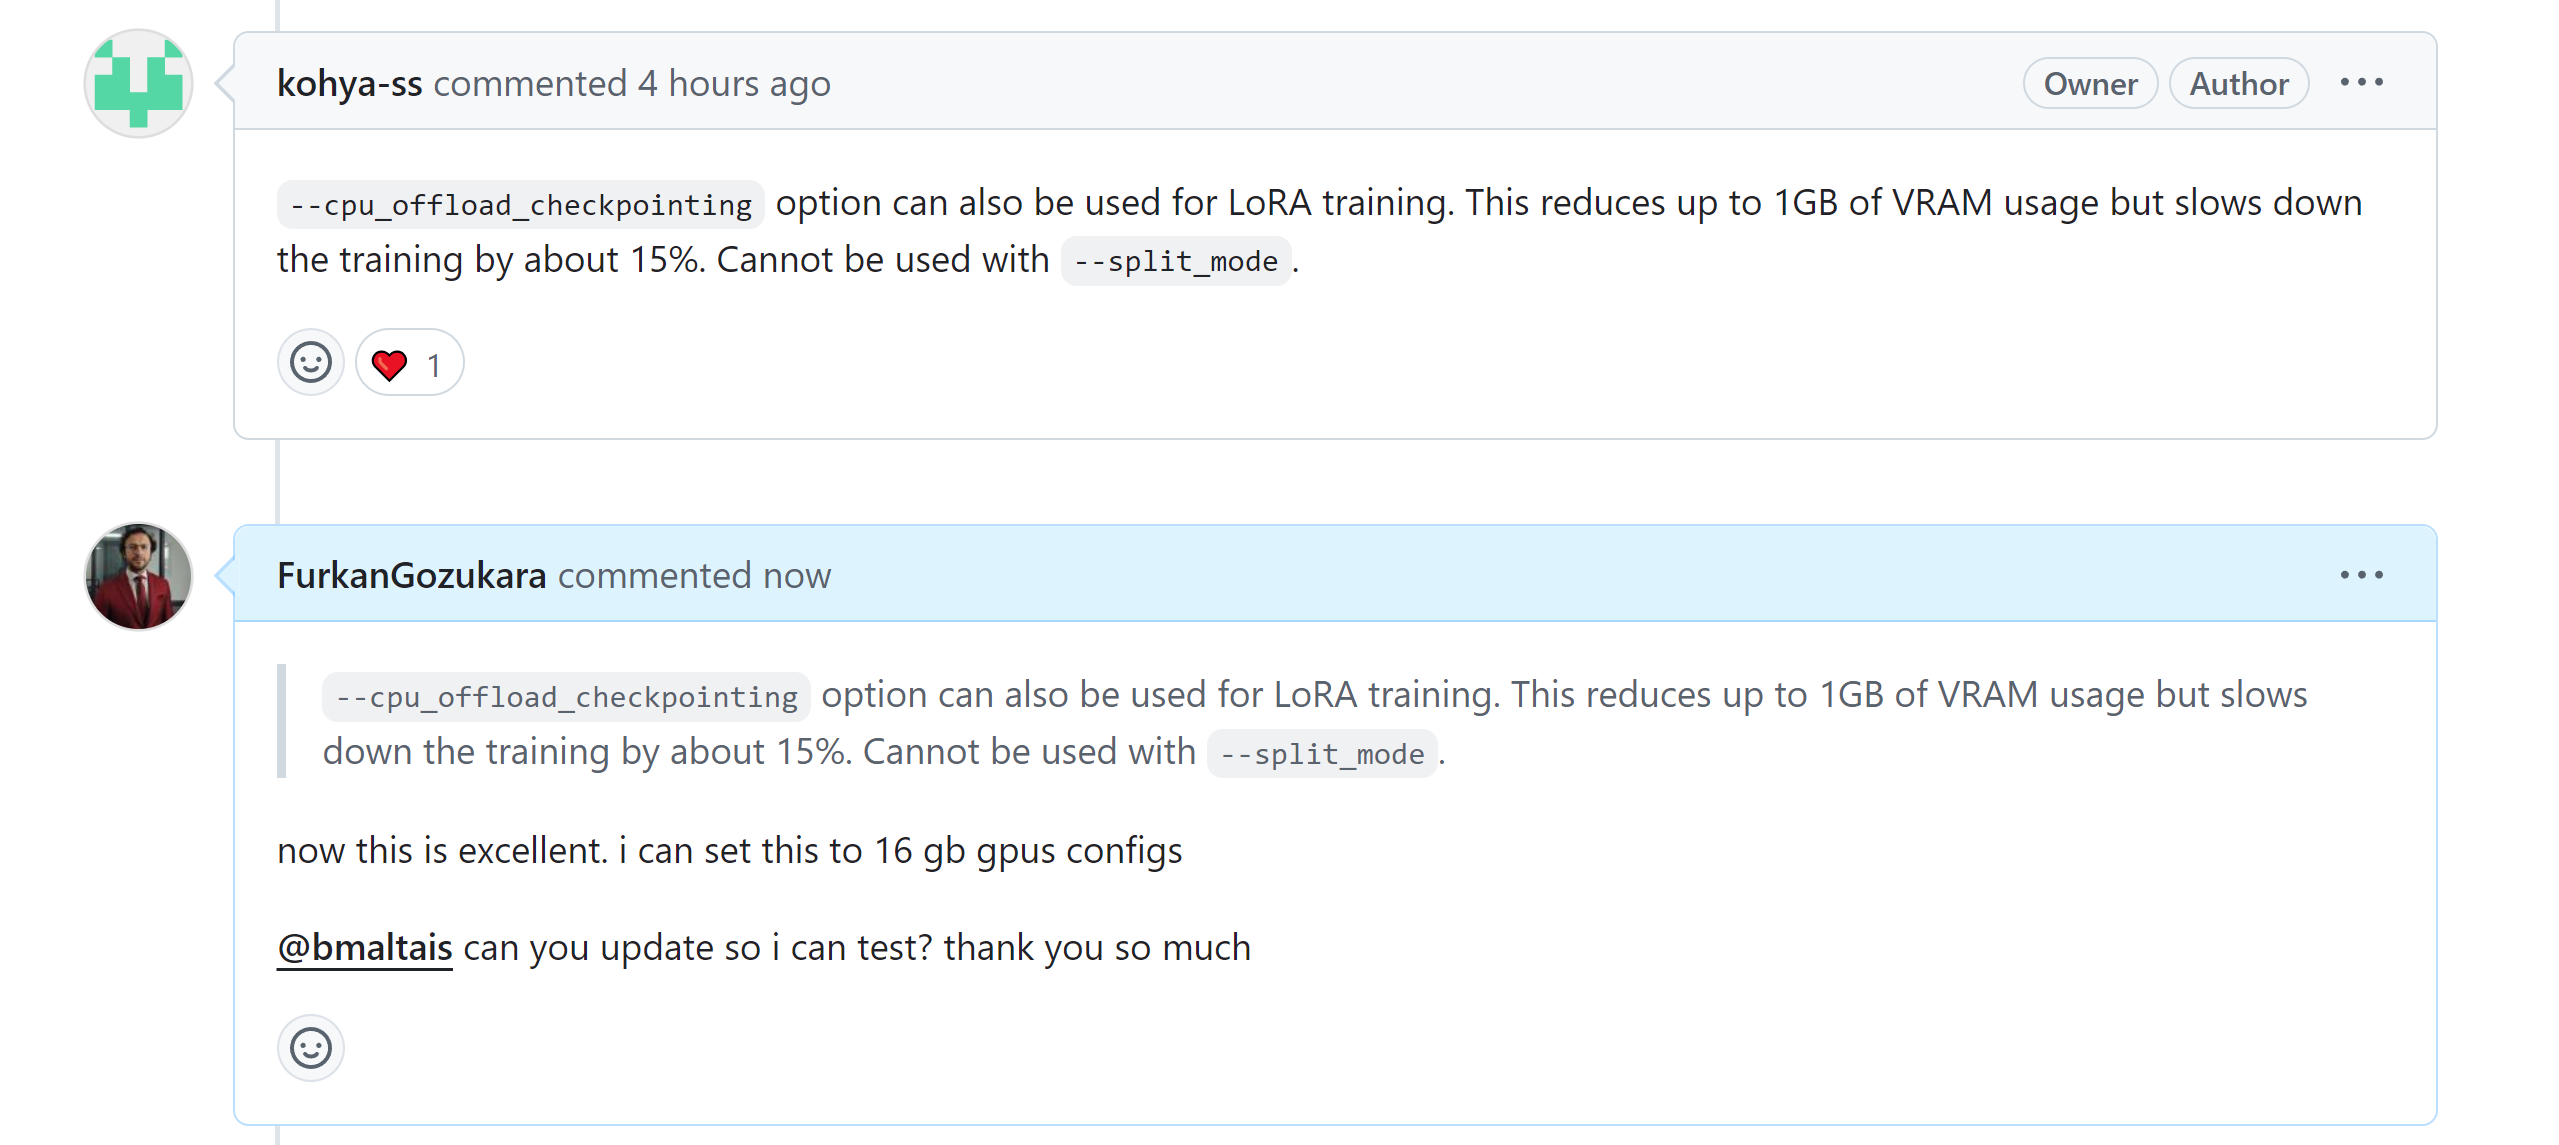Click the Author badge

click(x=2238, y=84)
